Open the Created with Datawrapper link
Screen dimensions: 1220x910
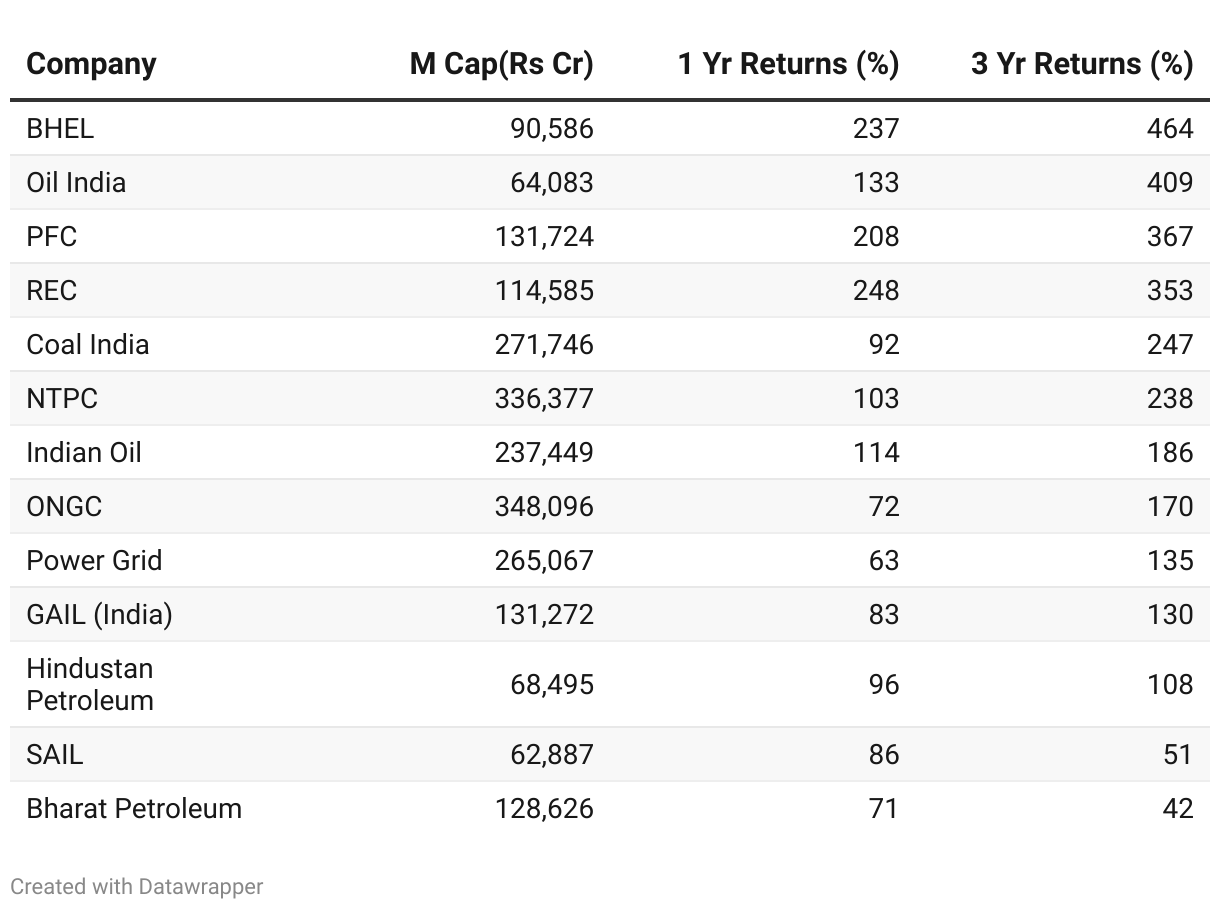pos(137,886)
